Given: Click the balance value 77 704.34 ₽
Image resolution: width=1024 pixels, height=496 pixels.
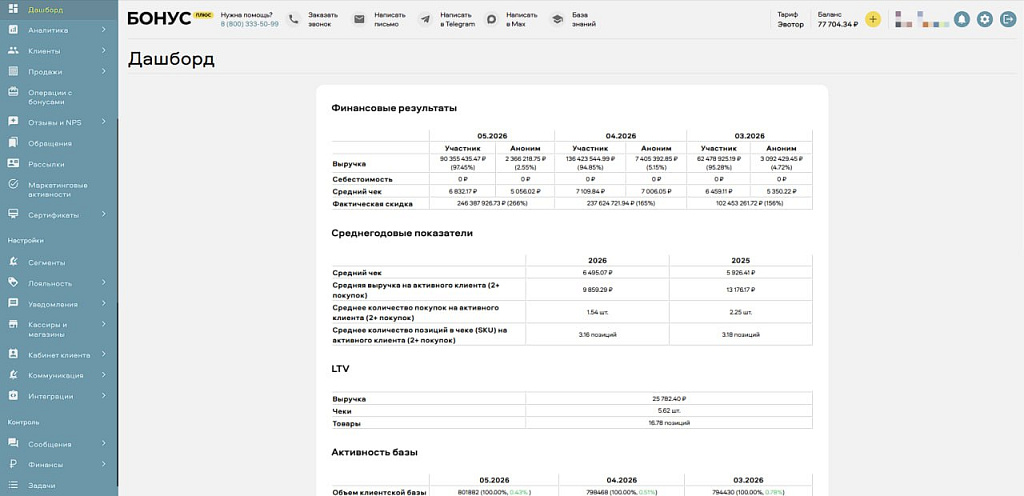Looking at the screenshot, I should coord(838,24).
